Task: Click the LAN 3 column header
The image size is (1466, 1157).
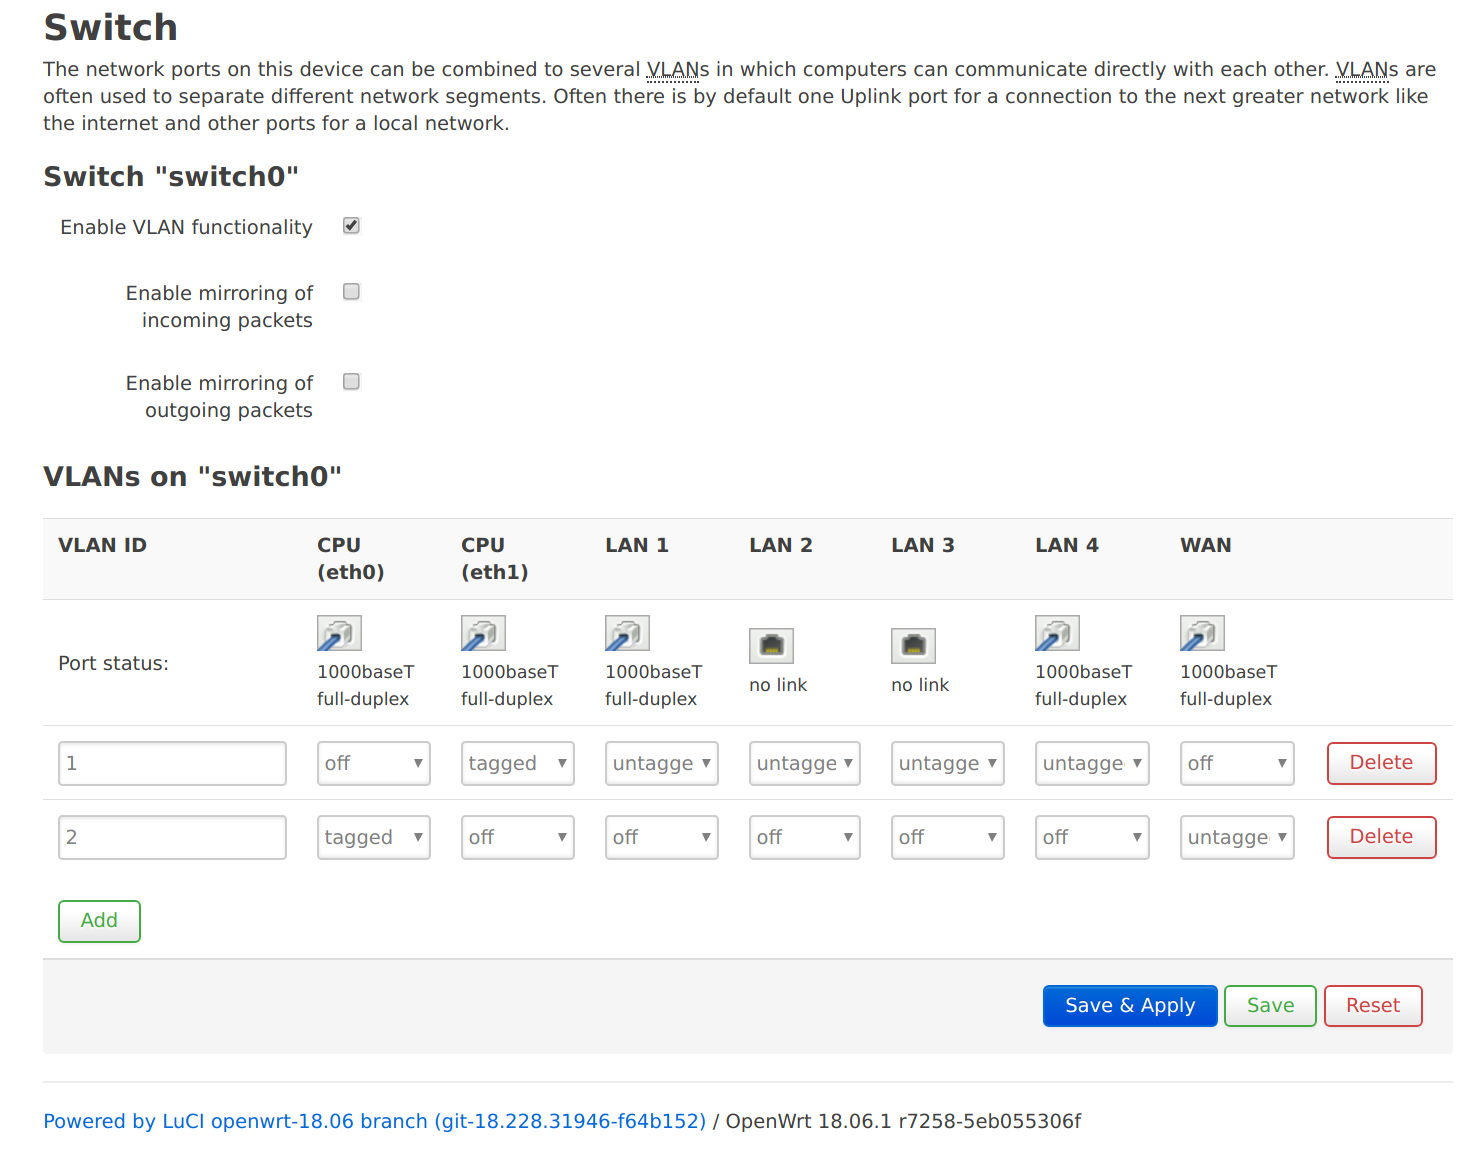Action: [x=923, y=545]
